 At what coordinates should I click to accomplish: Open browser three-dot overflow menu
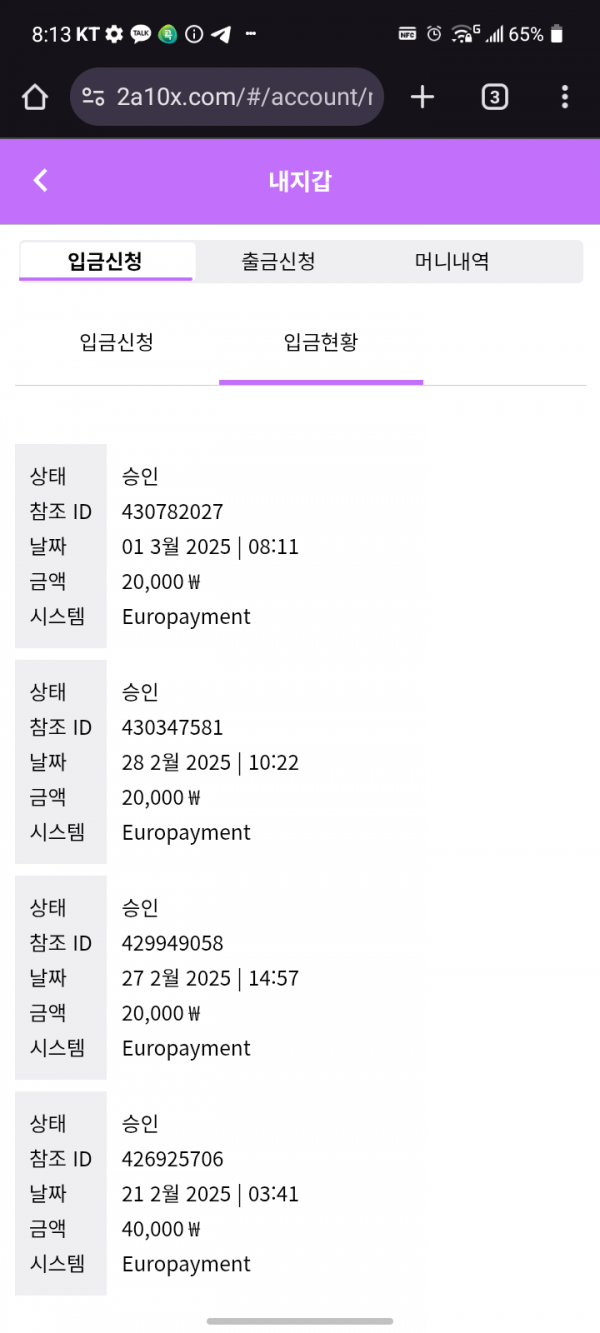coord(565,97)
